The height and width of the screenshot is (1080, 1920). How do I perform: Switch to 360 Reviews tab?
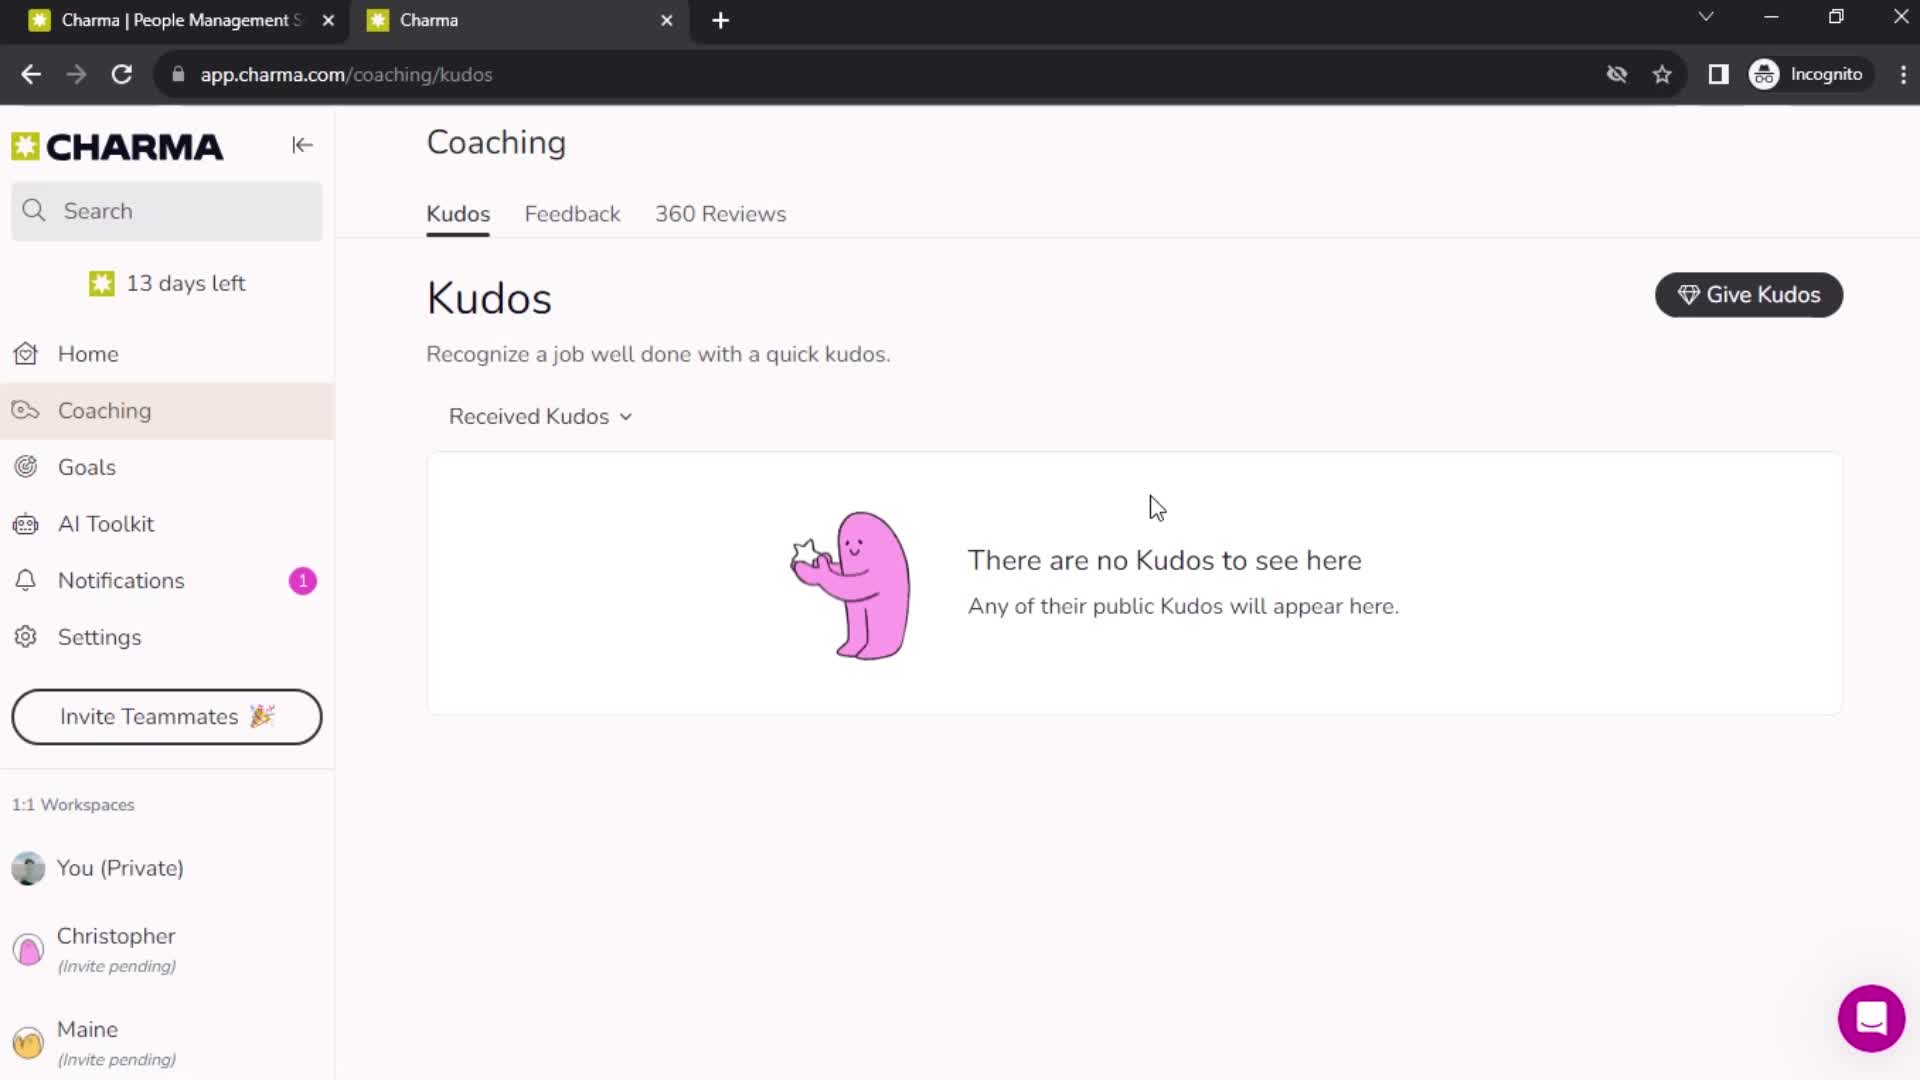(x=721, y=212)
